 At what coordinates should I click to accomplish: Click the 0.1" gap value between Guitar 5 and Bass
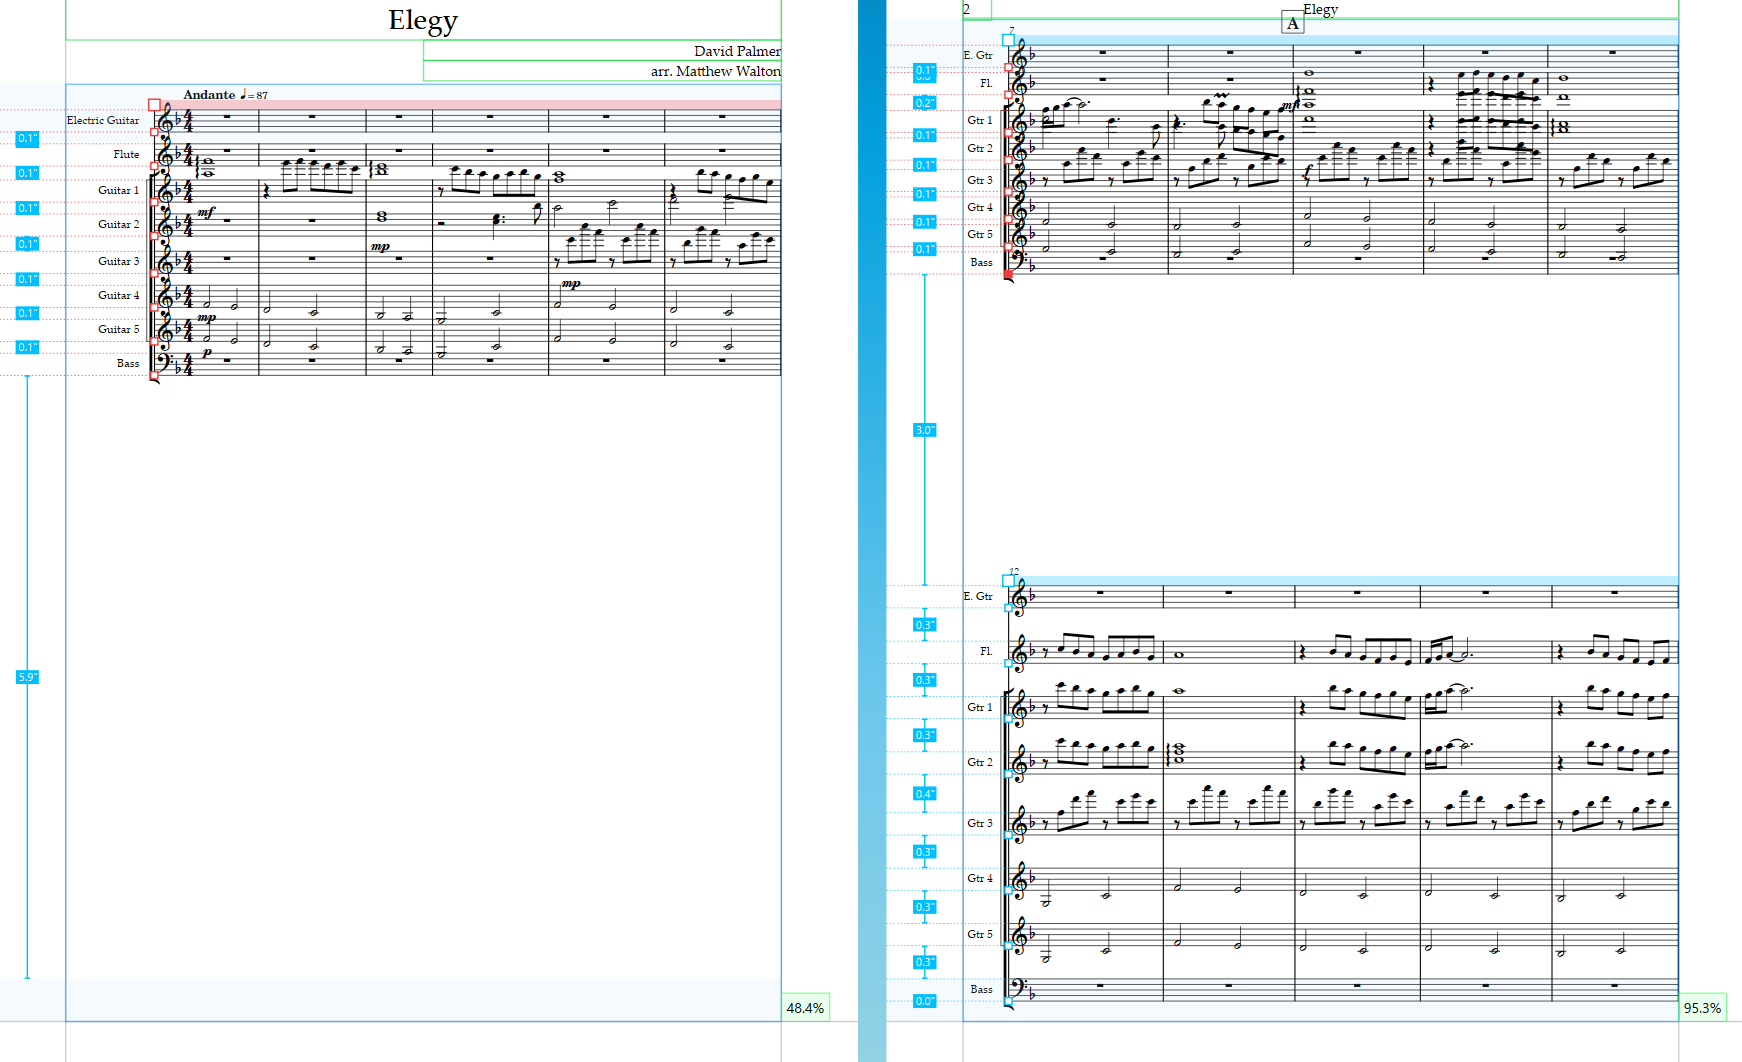[27, 347]
